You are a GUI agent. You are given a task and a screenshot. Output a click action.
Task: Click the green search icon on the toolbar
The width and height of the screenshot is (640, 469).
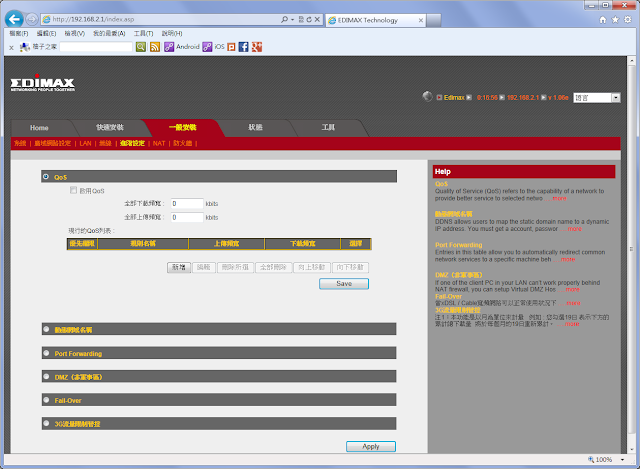[141, 47]
